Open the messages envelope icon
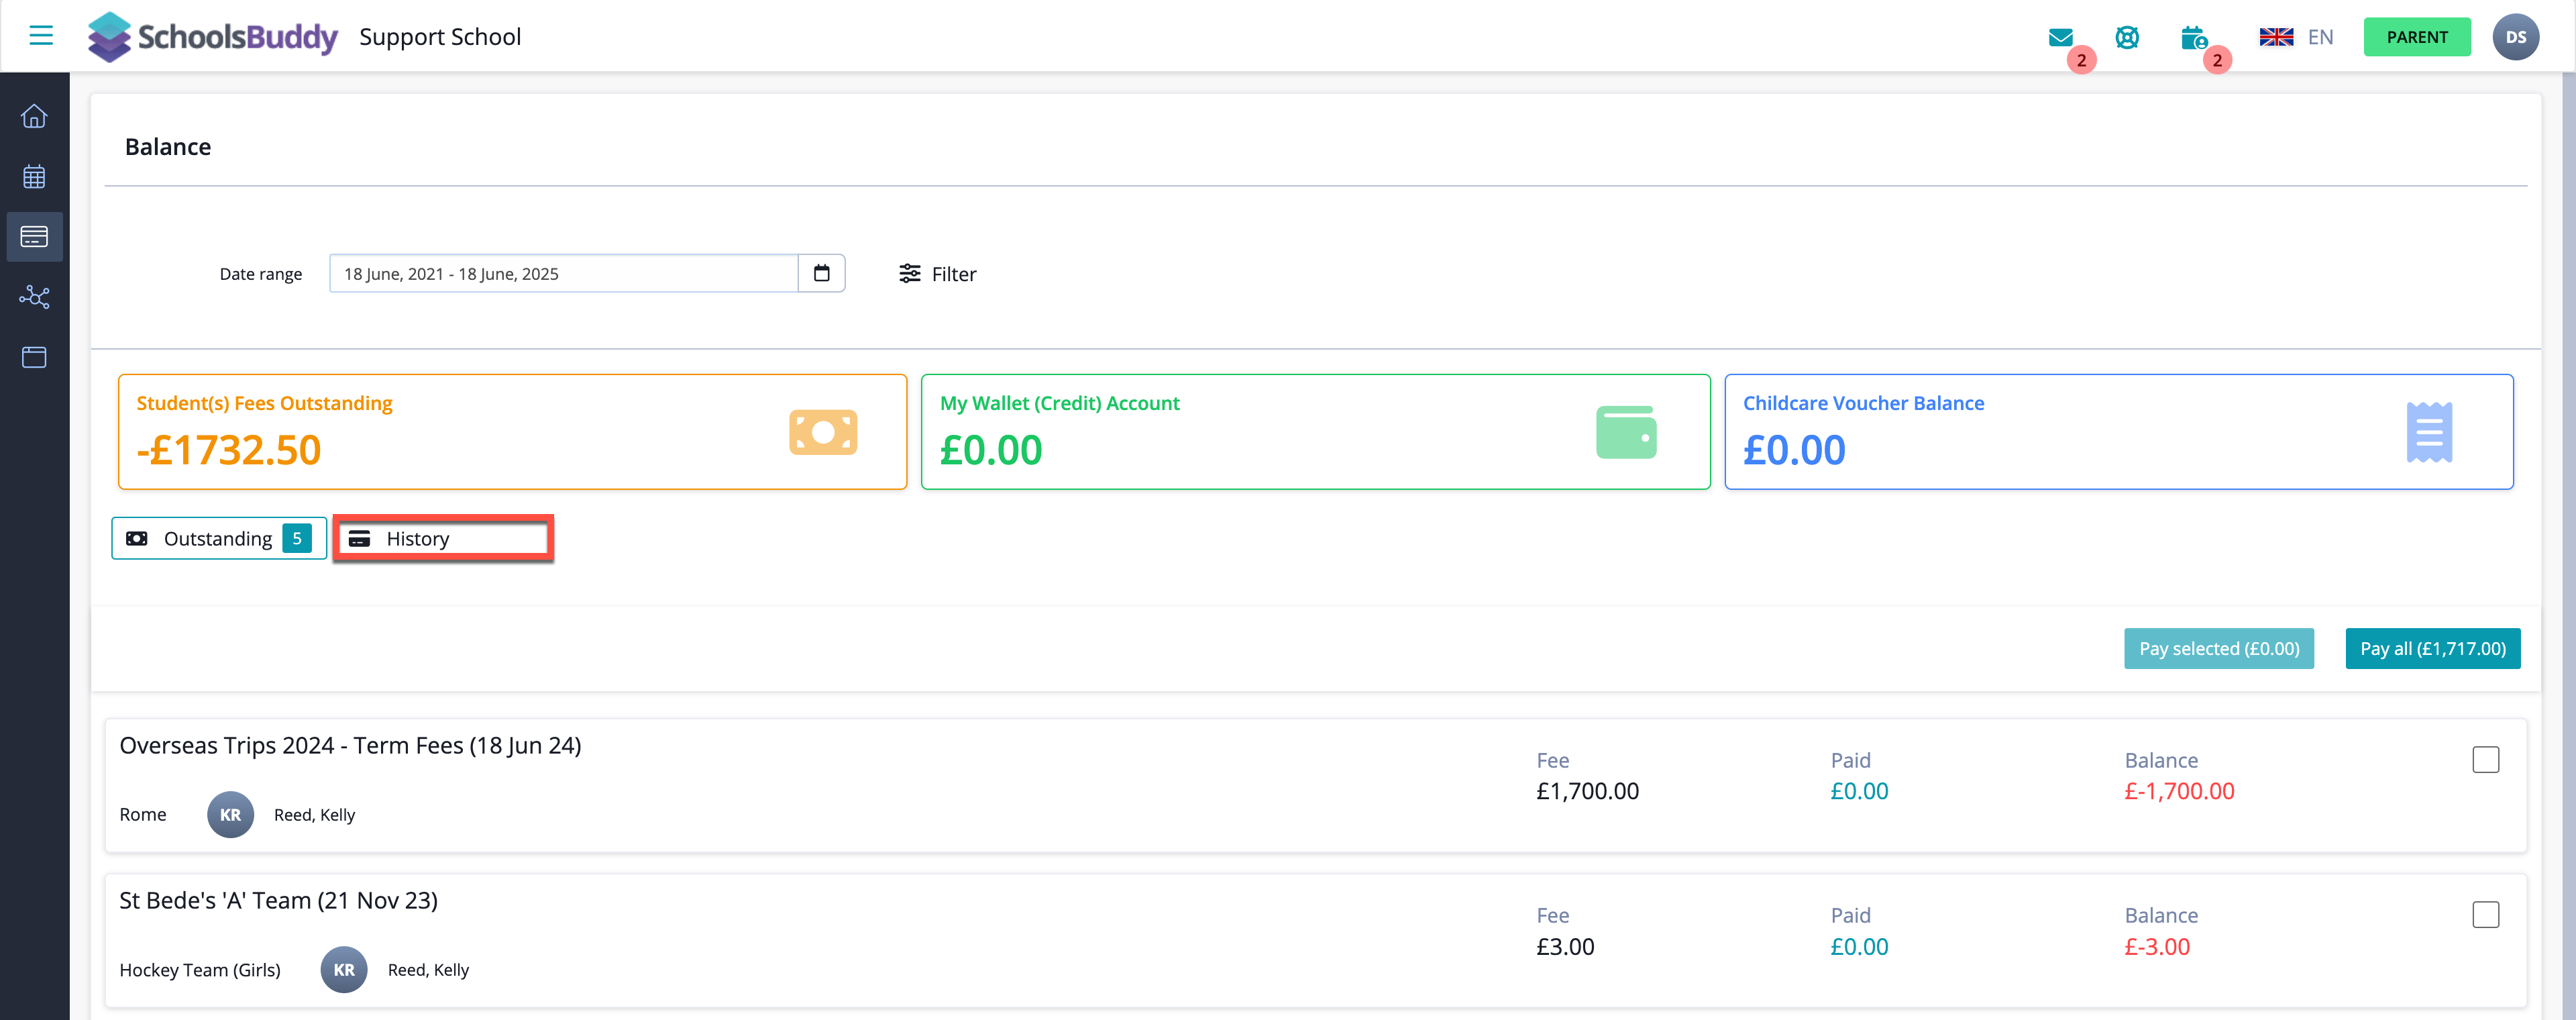Screen dimensions: 2576x1020 click(2060, 38)
